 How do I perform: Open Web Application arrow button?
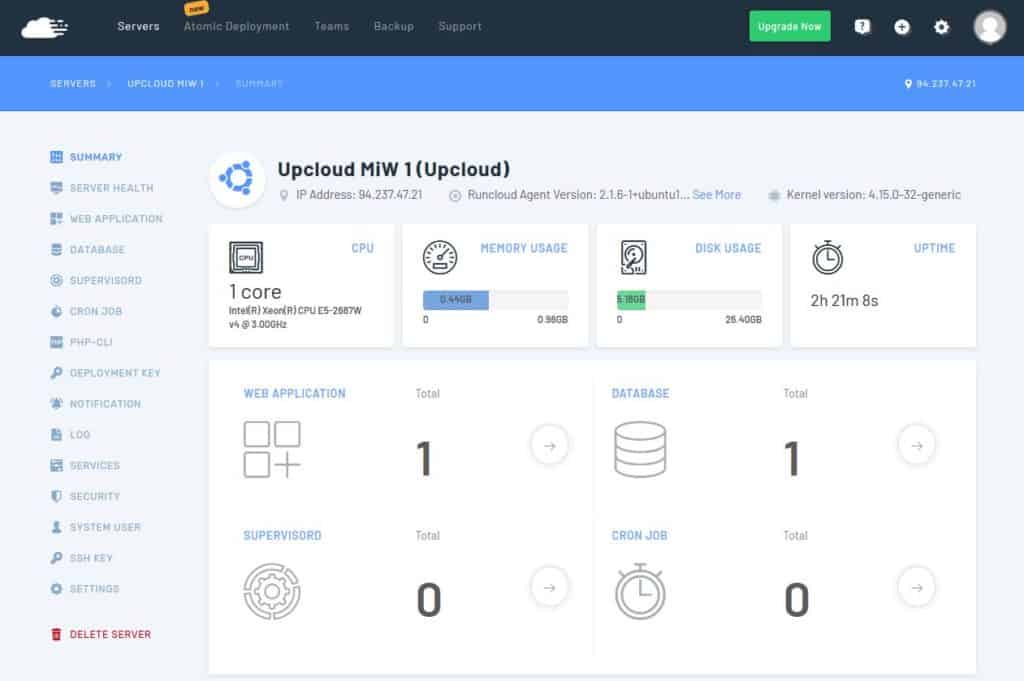[550, 446]
